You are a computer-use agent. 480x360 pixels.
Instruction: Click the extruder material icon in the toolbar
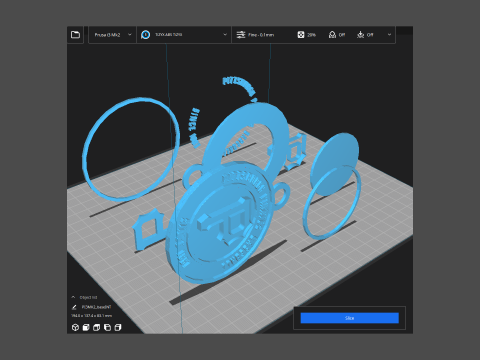(145, 35)
